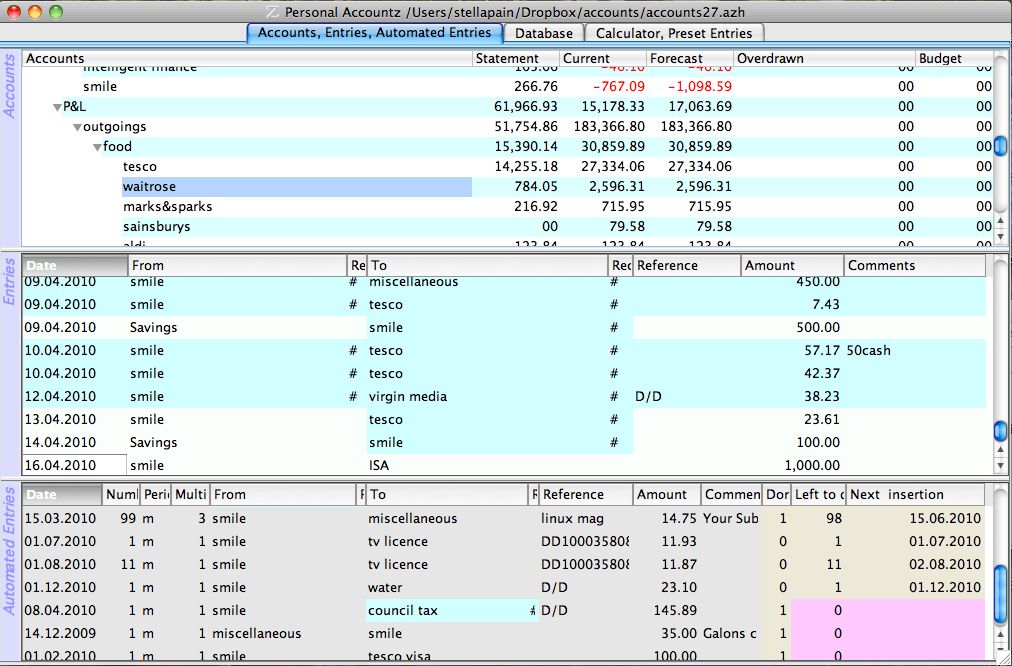This screenshot has width=1012, height=666.
Task: Click the Date column header in the Entries panel
Action: click(70, 265)
